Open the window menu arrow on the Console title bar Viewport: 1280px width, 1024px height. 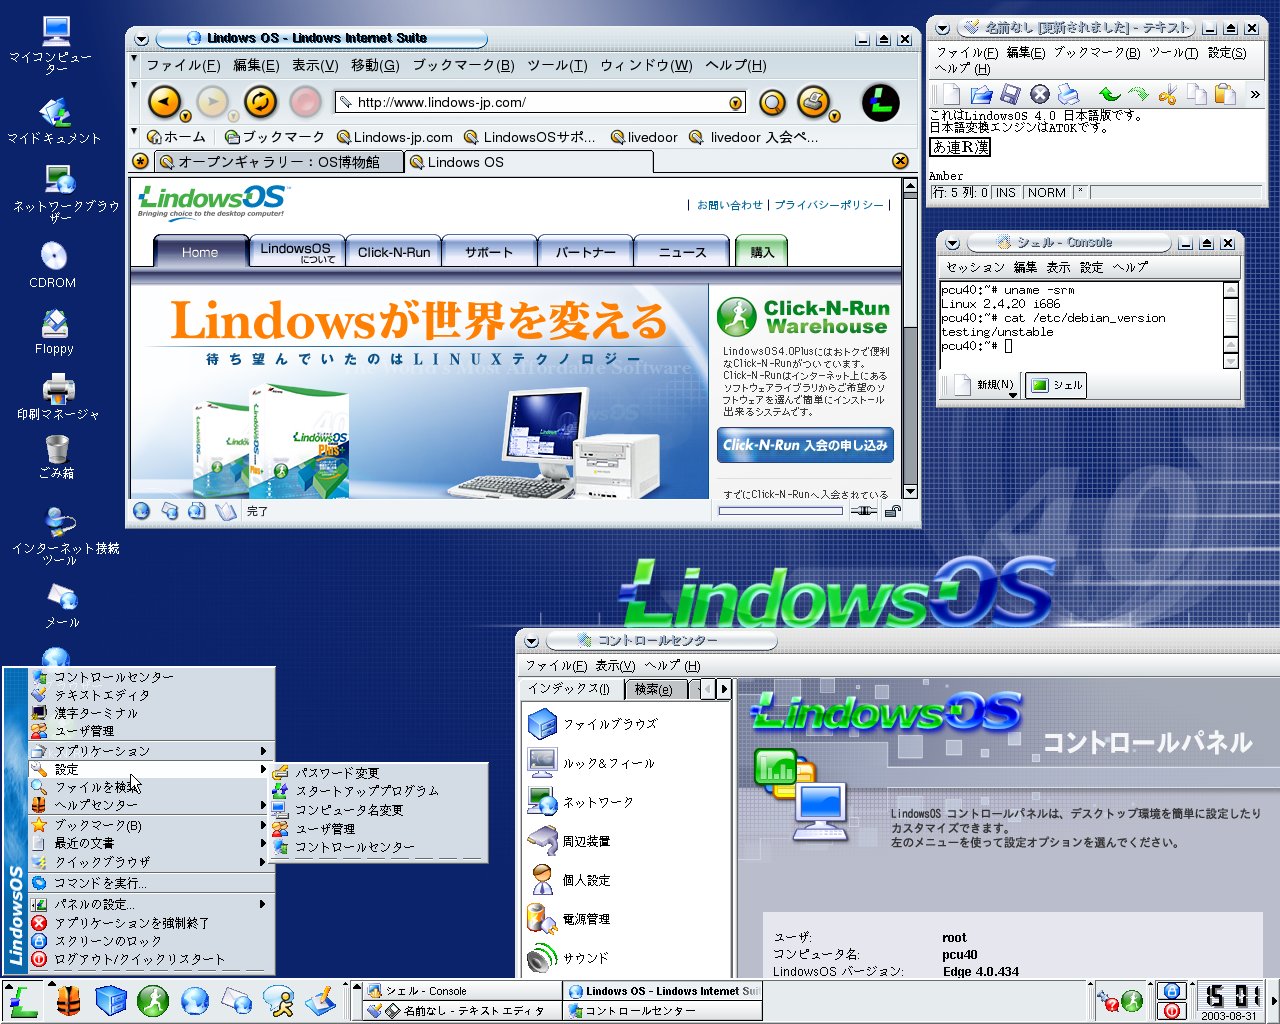[952, 243]
